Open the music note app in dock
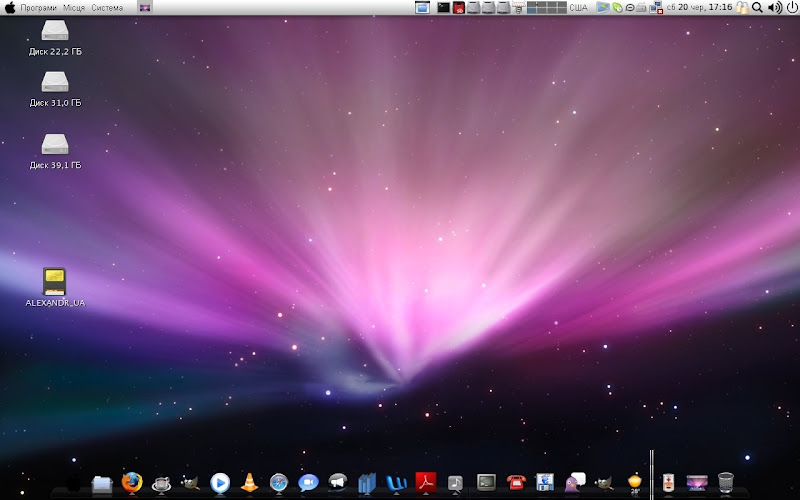Image resolution: width=800 pixels, height=500 pixels. pos(455,483)
